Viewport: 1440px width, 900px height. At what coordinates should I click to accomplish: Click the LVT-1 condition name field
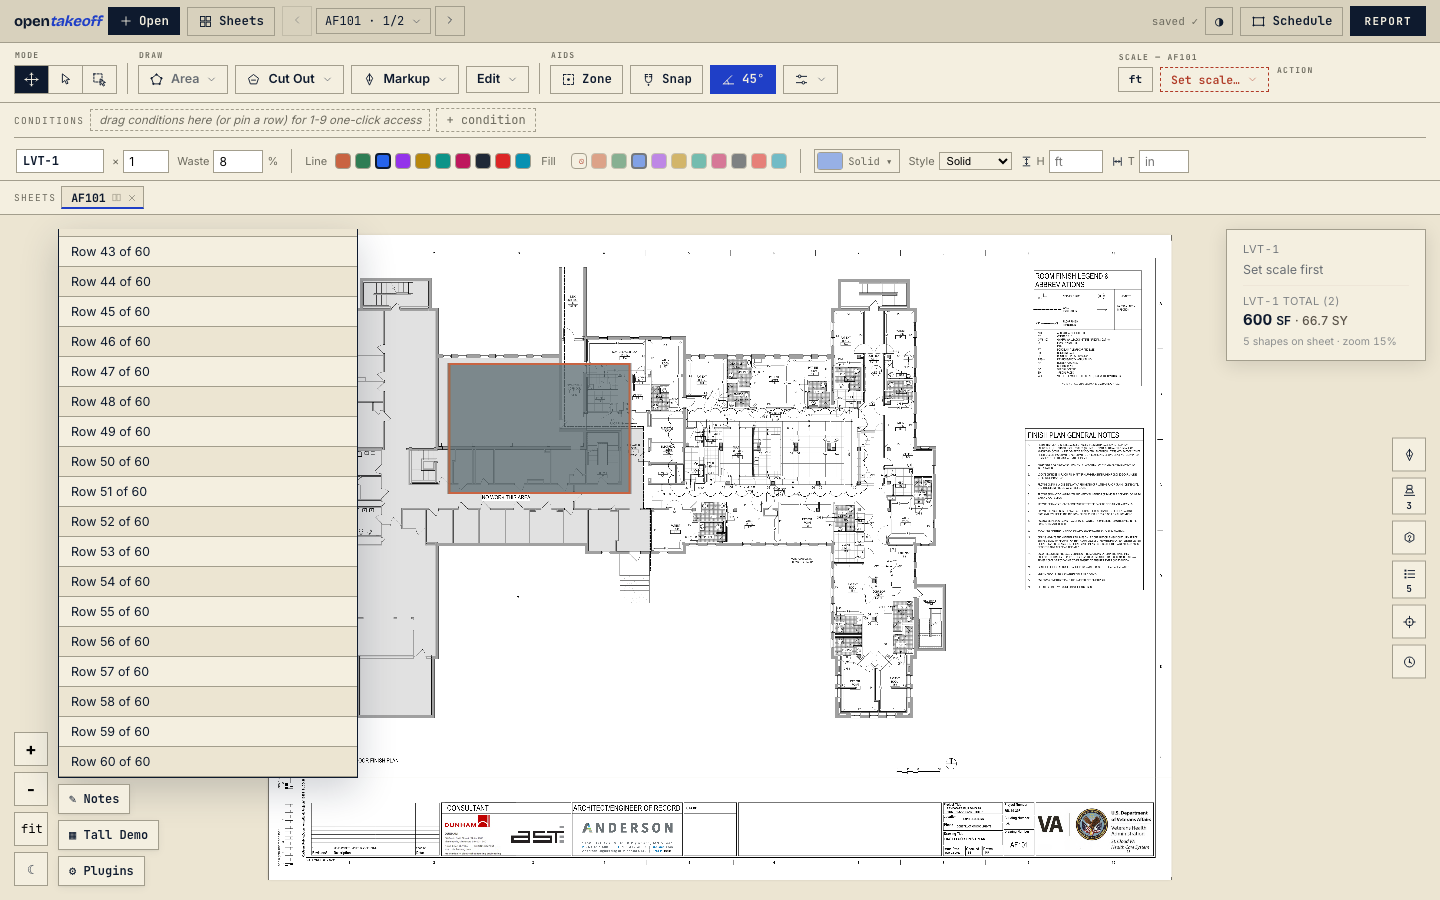60,161
